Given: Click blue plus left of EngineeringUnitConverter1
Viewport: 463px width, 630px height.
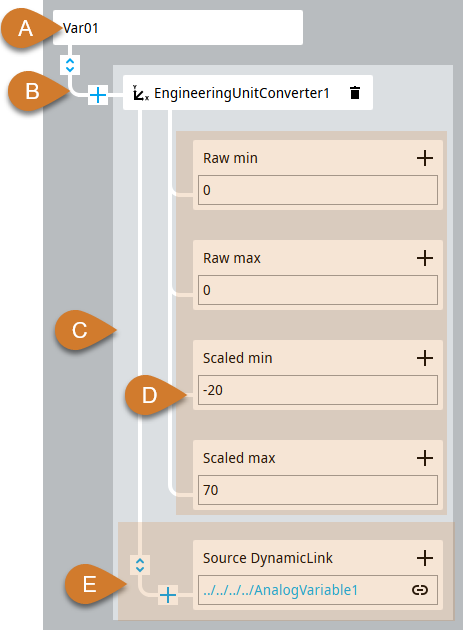Looking at the screenshot, I should pyautogui.click(x=98, y=95).
